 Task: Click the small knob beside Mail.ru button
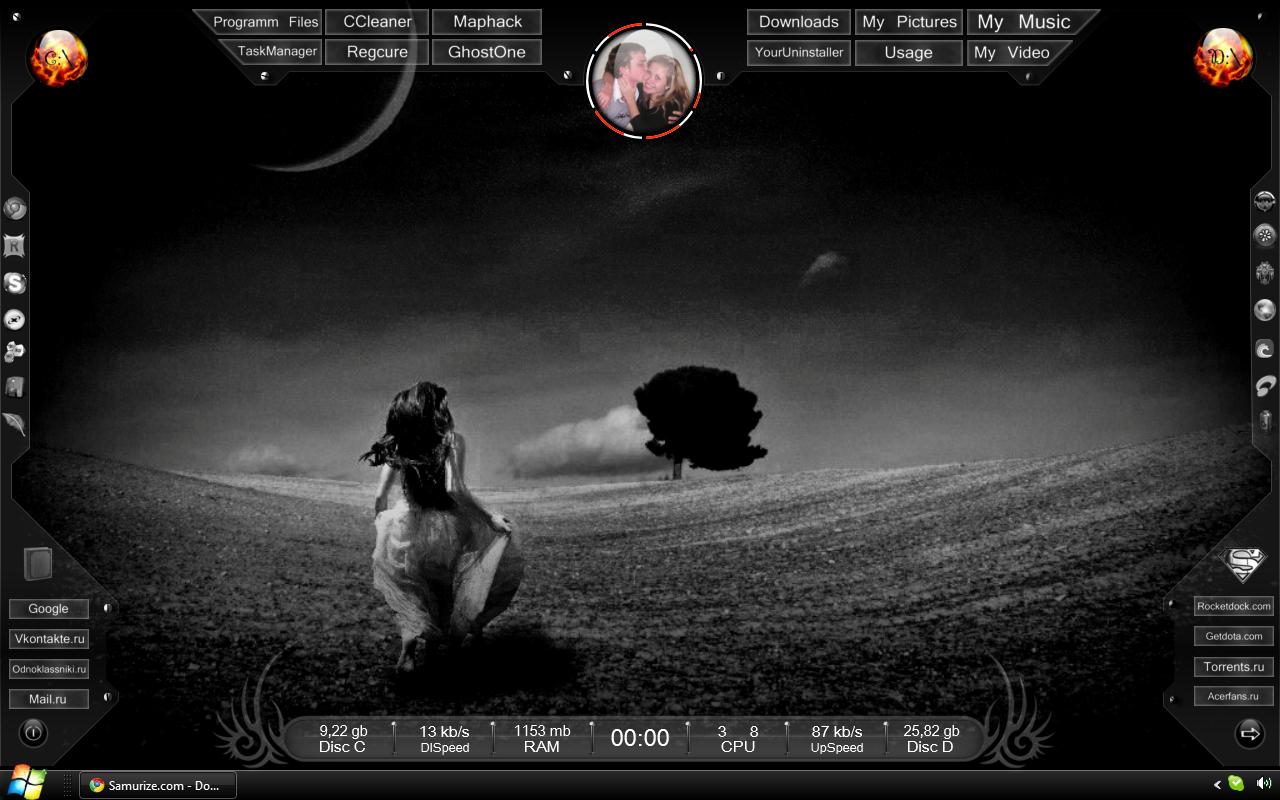click(x=106, y=697)
